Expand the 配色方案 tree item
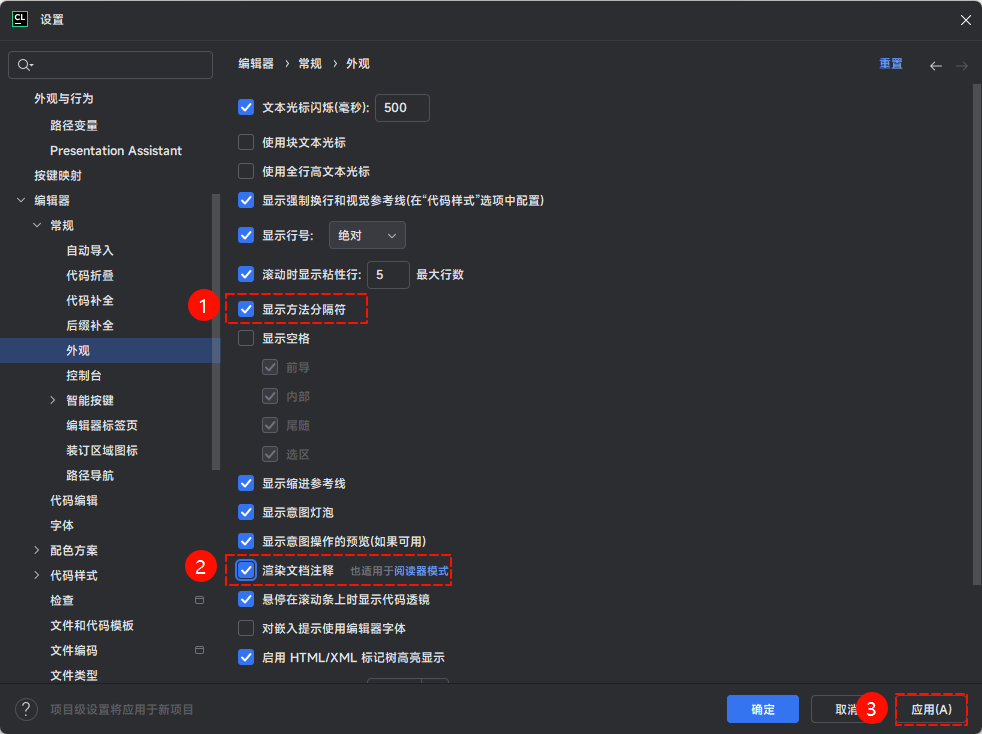Viewport: 982px width, 734px height. (x=37, y=549)
